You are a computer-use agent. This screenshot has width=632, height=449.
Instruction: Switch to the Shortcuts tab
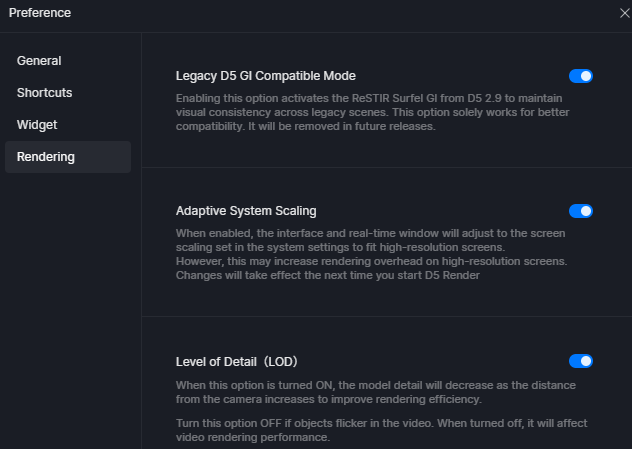(x=44, y=93)
